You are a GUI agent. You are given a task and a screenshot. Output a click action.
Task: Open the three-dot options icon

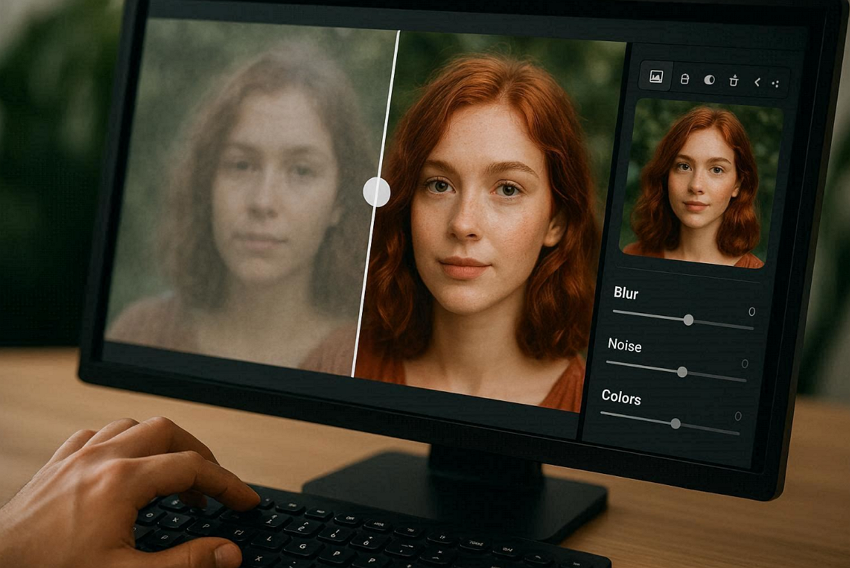coord(776,83)
